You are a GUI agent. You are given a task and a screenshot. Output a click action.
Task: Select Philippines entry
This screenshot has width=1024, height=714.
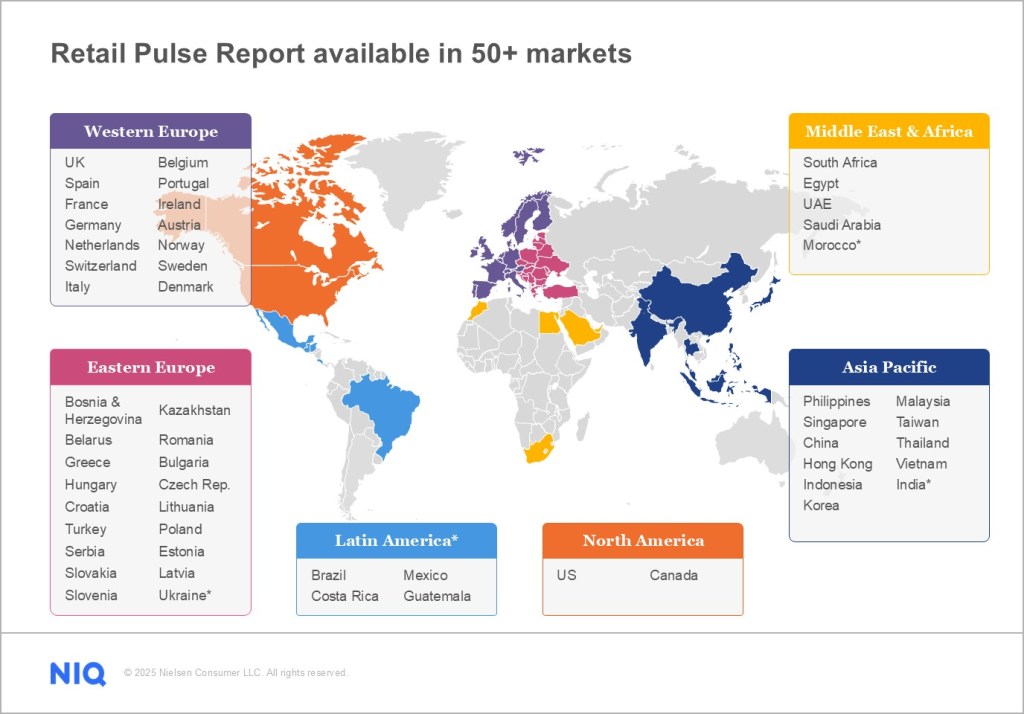click(837, 402)
